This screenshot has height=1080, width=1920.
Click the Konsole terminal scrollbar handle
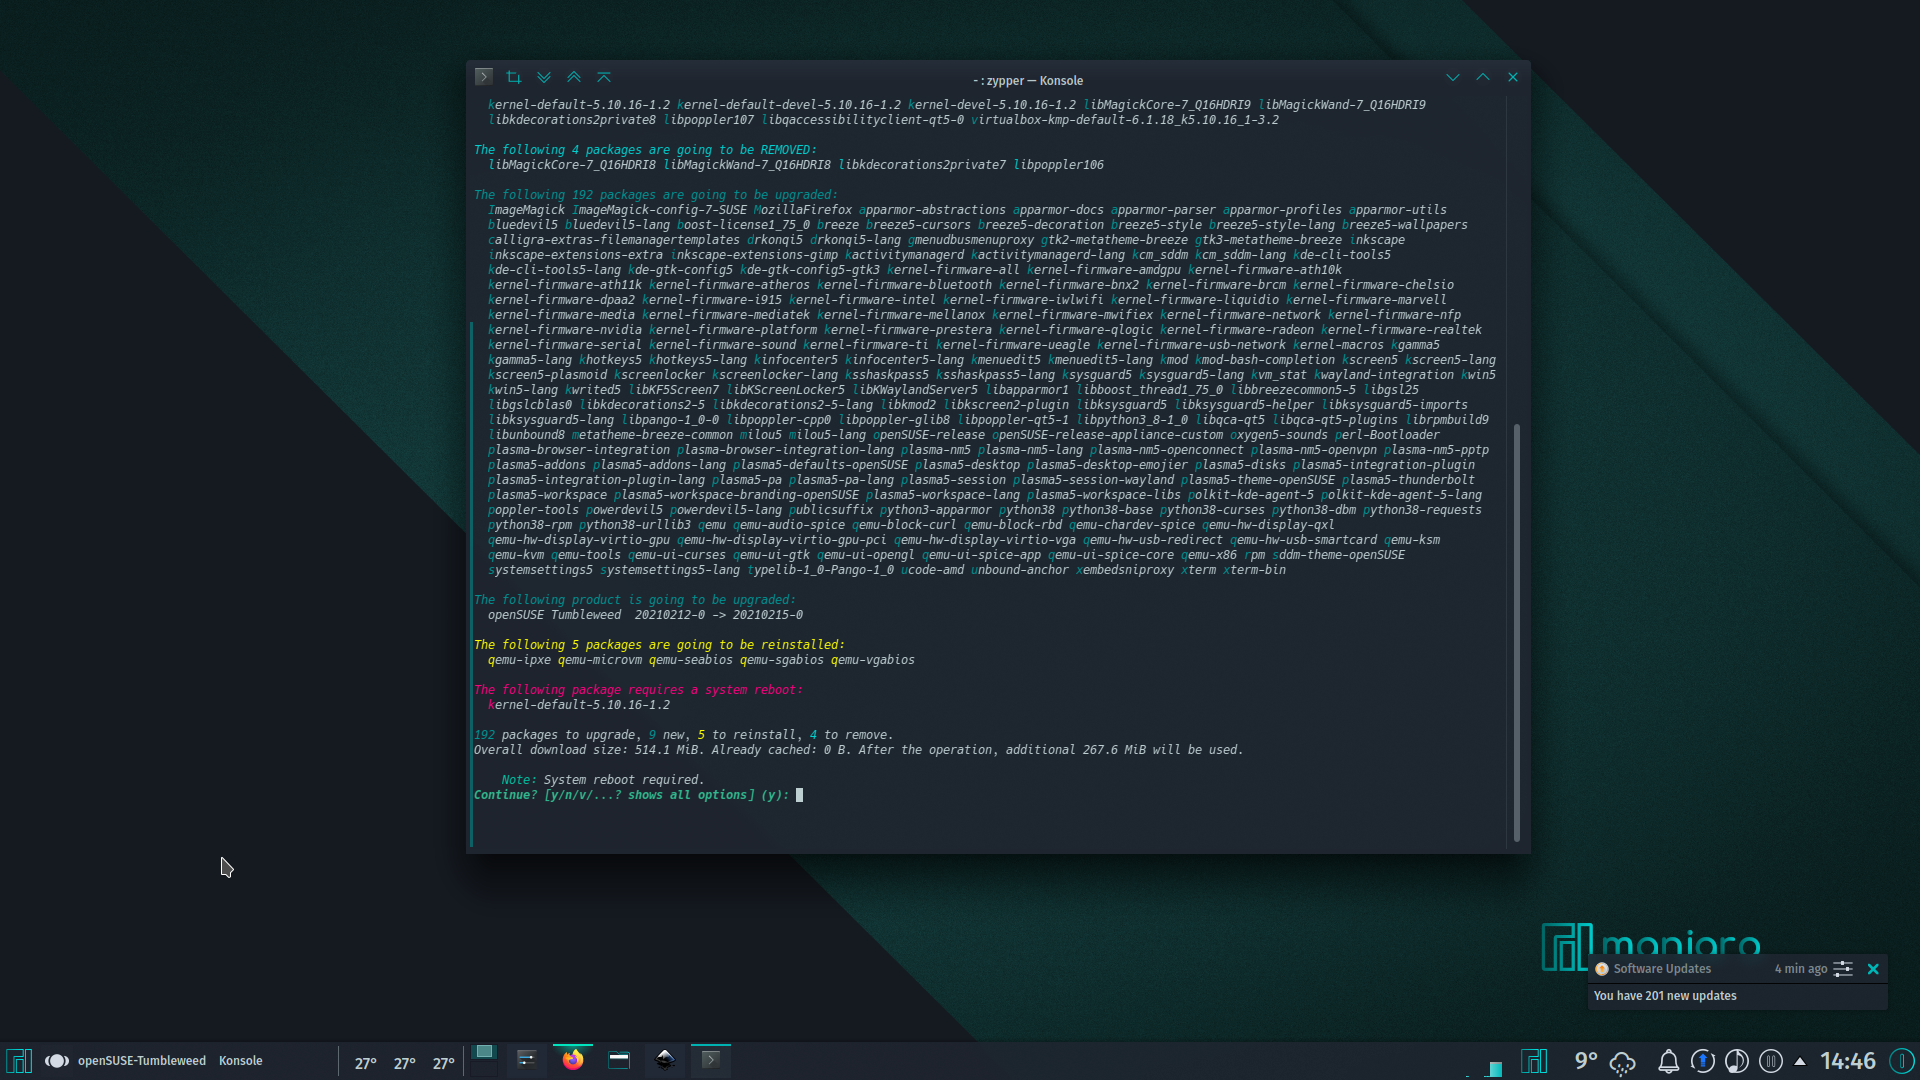pos(1517,632)
